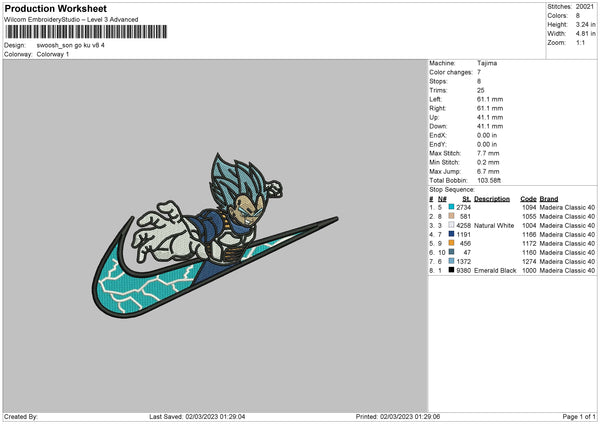Select the Emerald Black color swatch

[452, 270]
